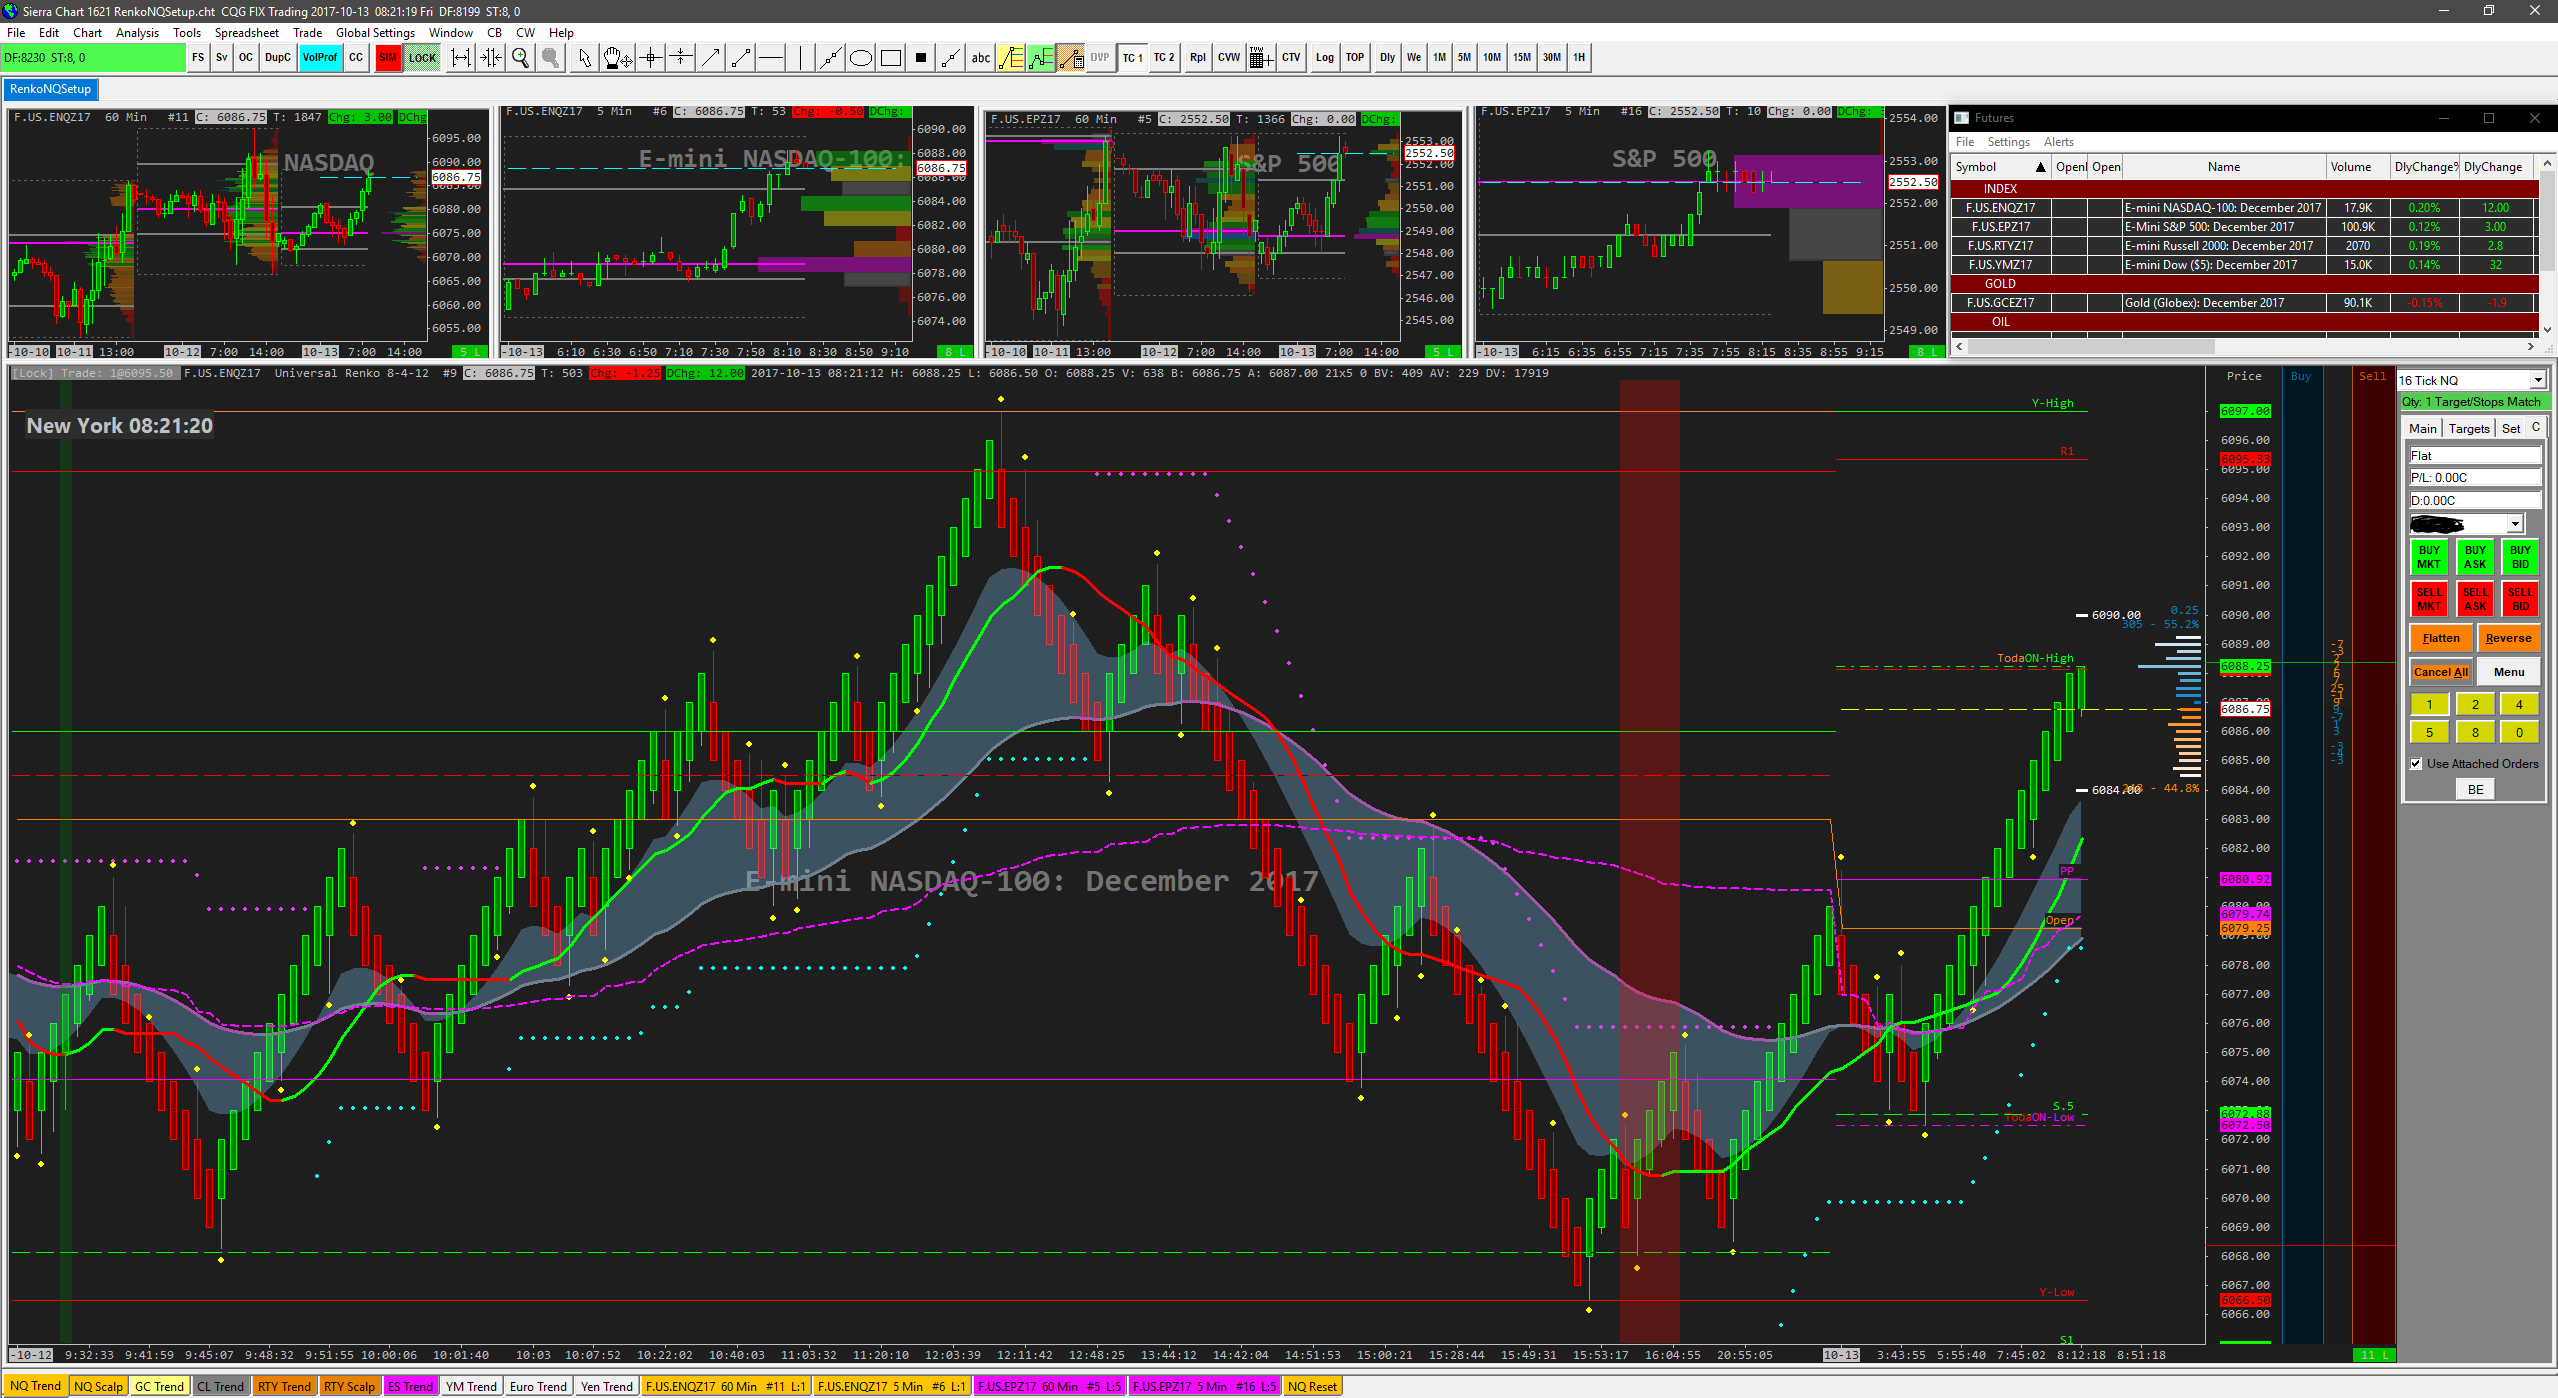Select the arrow pointer tool
The width and height of the screenshot is (2558, 1398).
[x=585, y=58]
